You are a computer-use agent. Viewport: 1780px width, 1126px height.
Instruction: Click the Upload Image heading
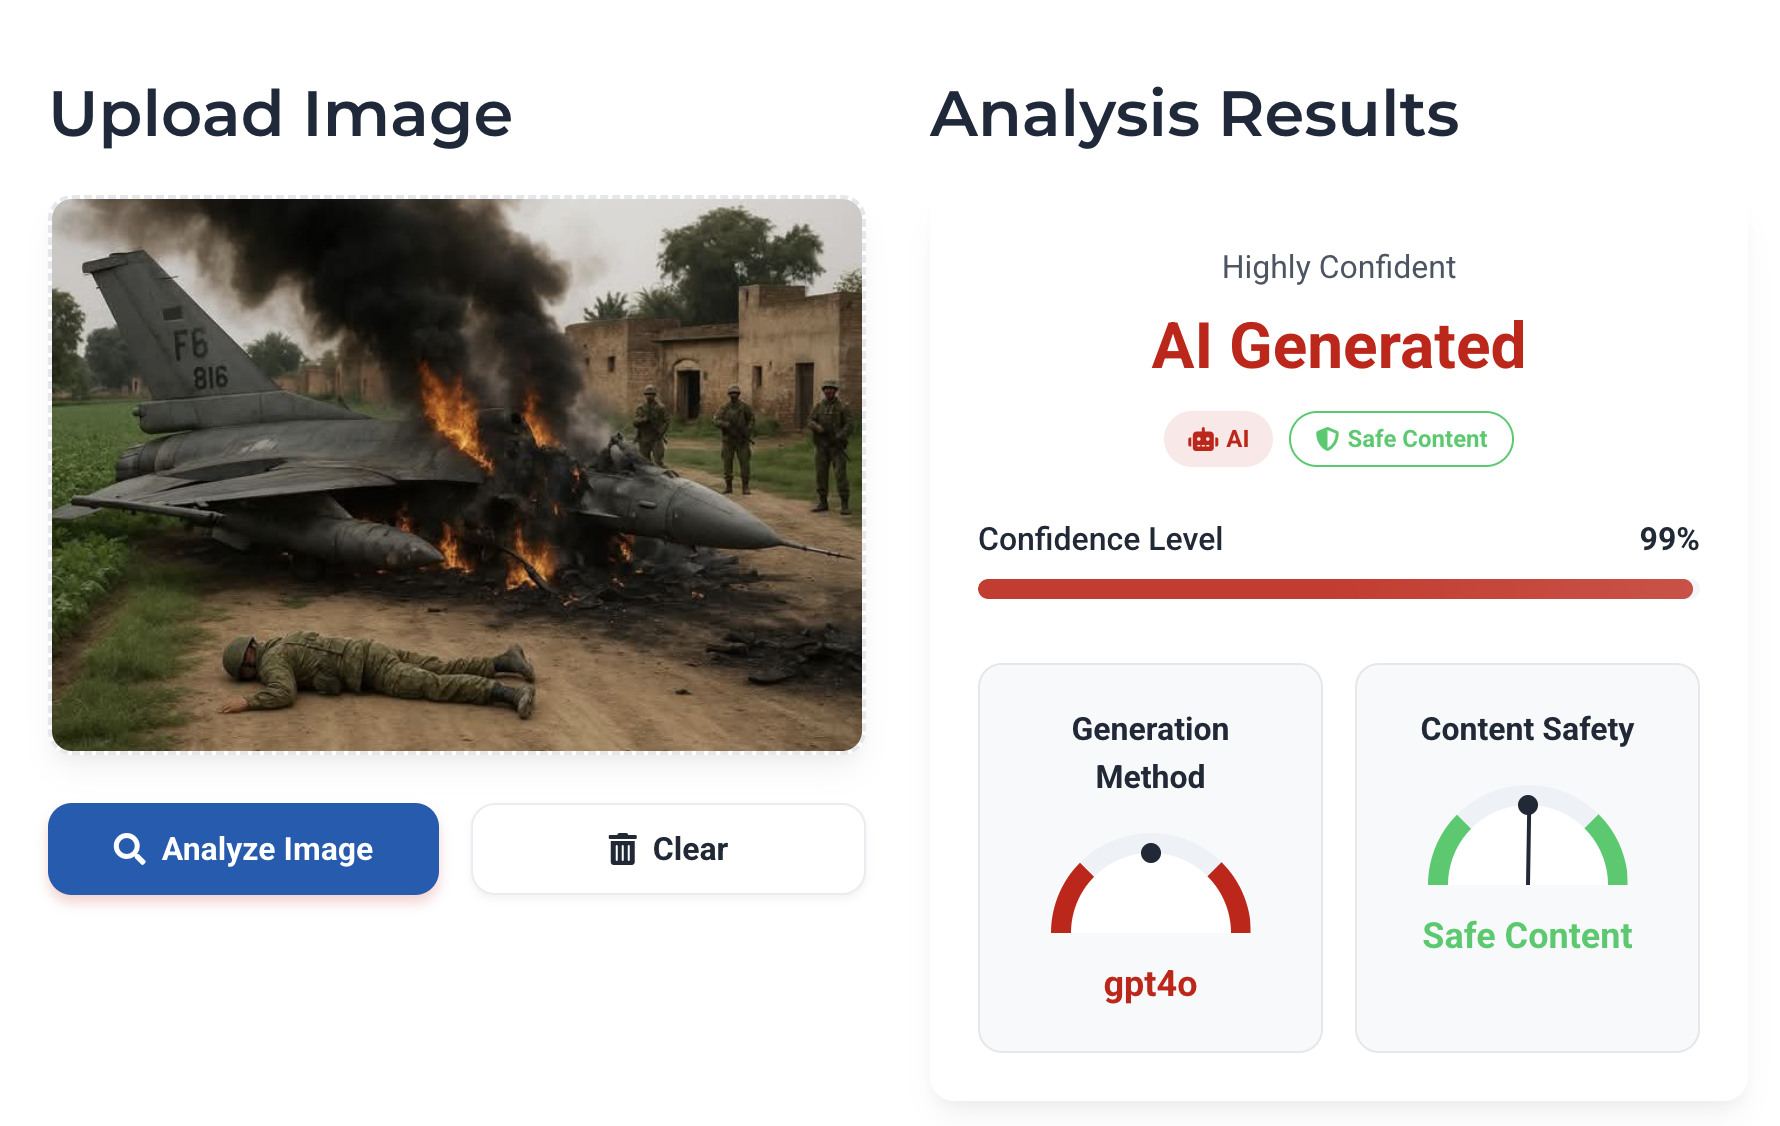coord(281,114)
